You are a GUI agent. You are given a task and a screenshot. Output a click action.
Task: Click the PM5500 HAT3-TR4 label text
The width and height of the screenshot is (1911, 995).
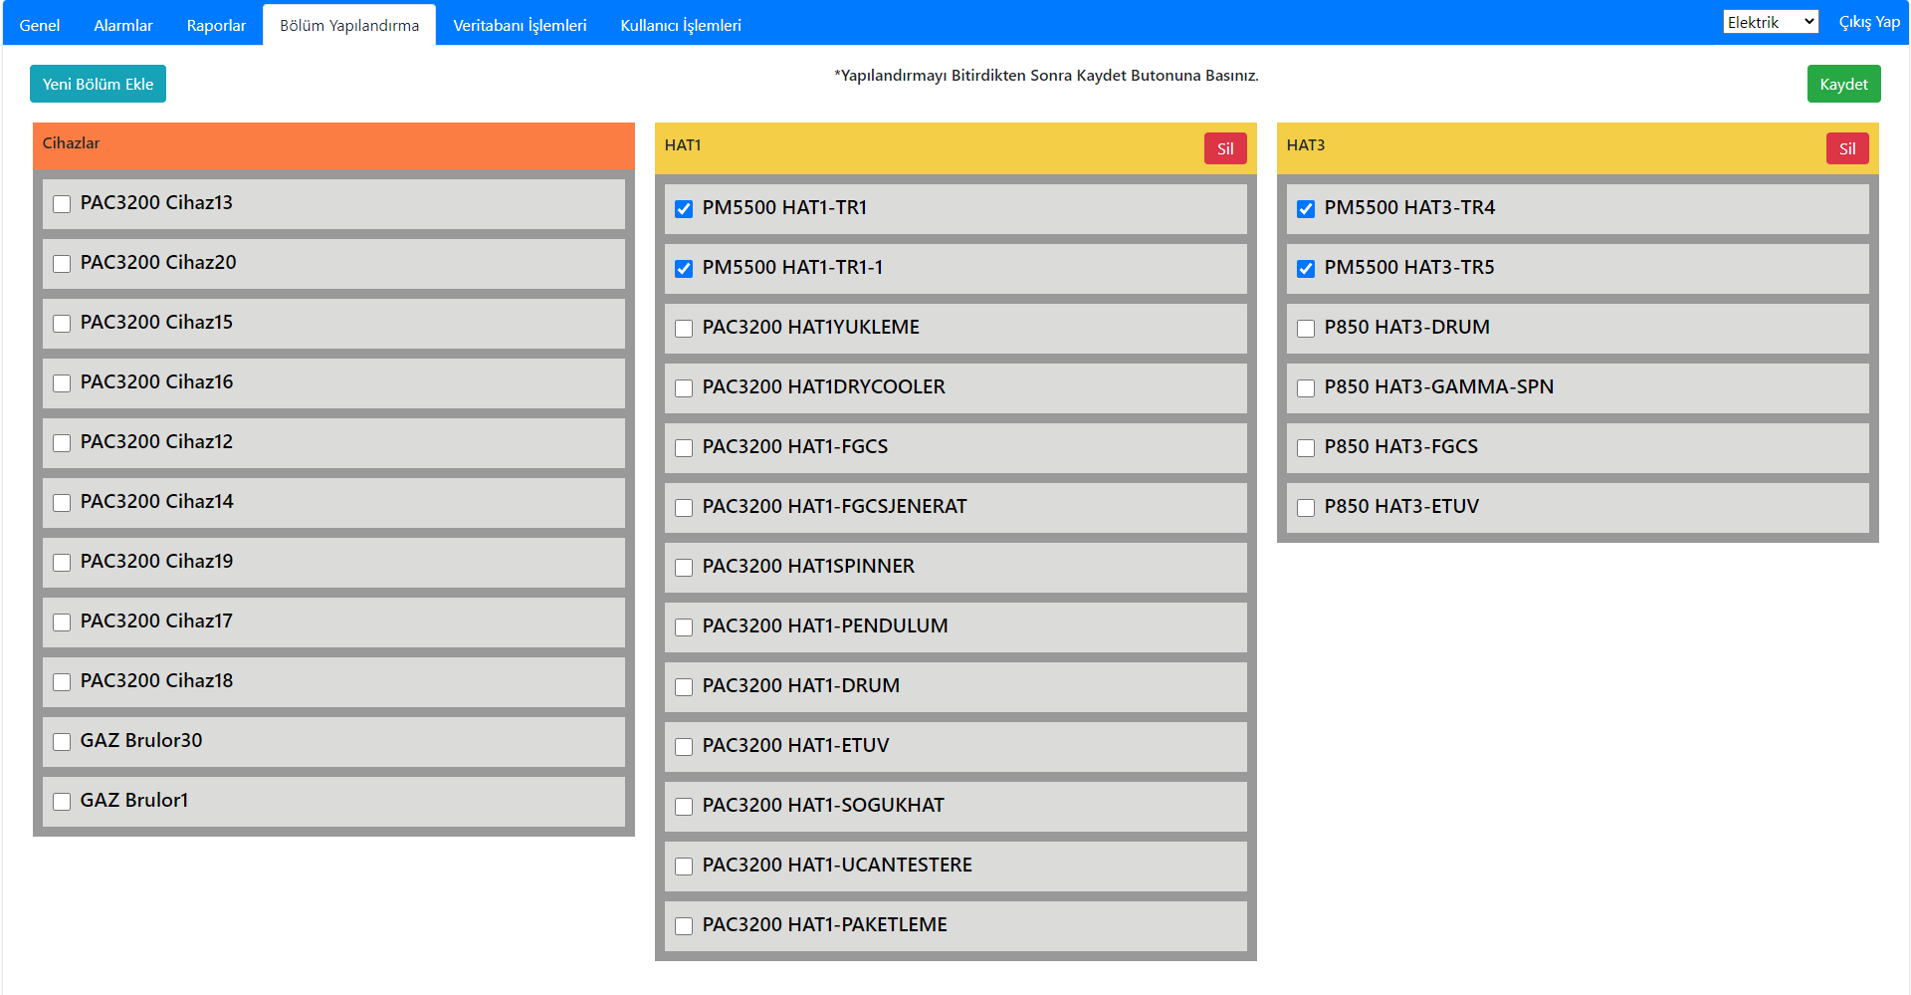point(1409,208)
